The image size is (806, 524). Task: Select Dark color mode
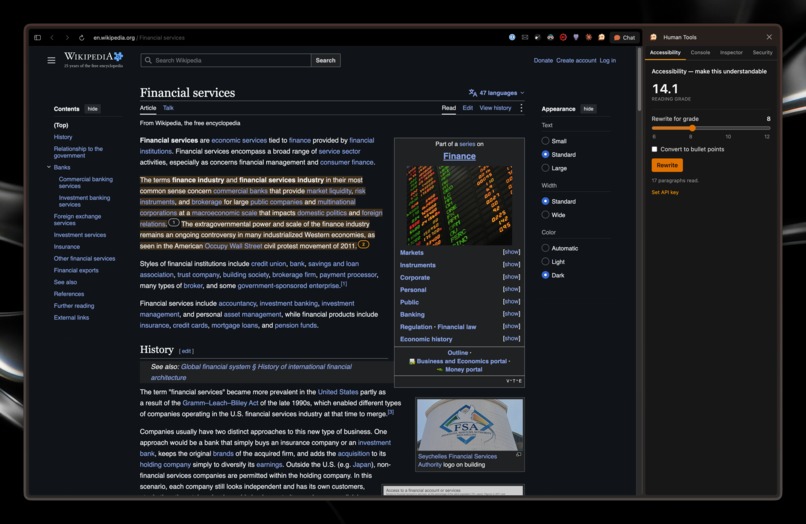(545, 275)
